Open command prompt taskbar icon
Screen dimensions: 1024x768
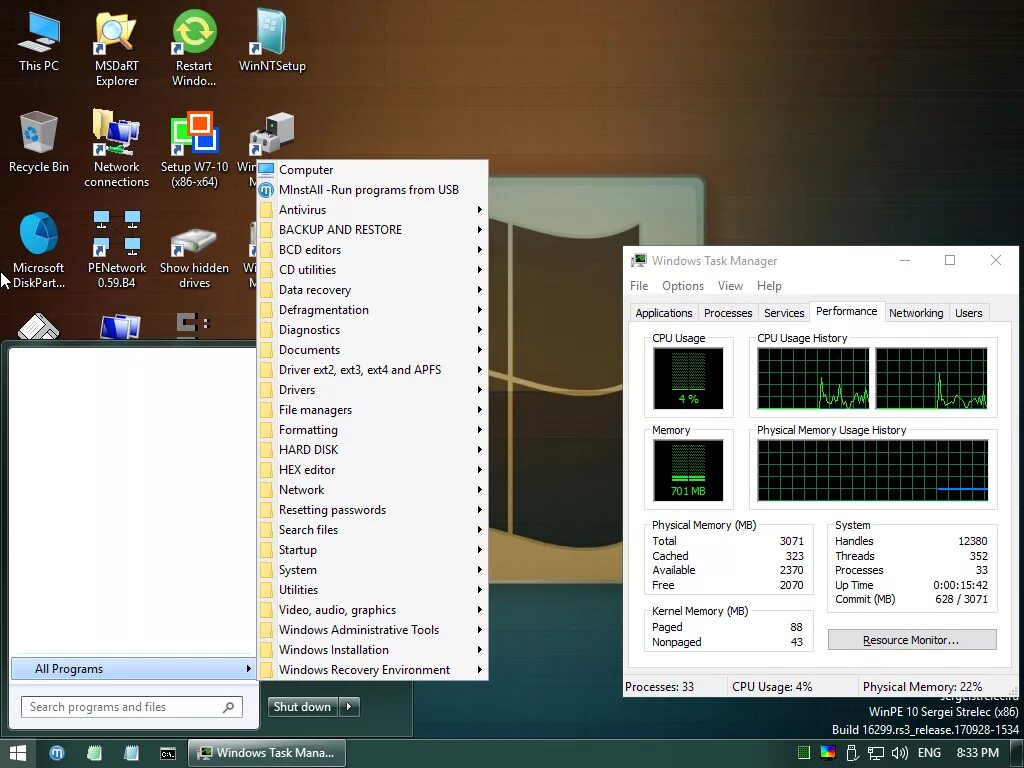pos(168,753)
